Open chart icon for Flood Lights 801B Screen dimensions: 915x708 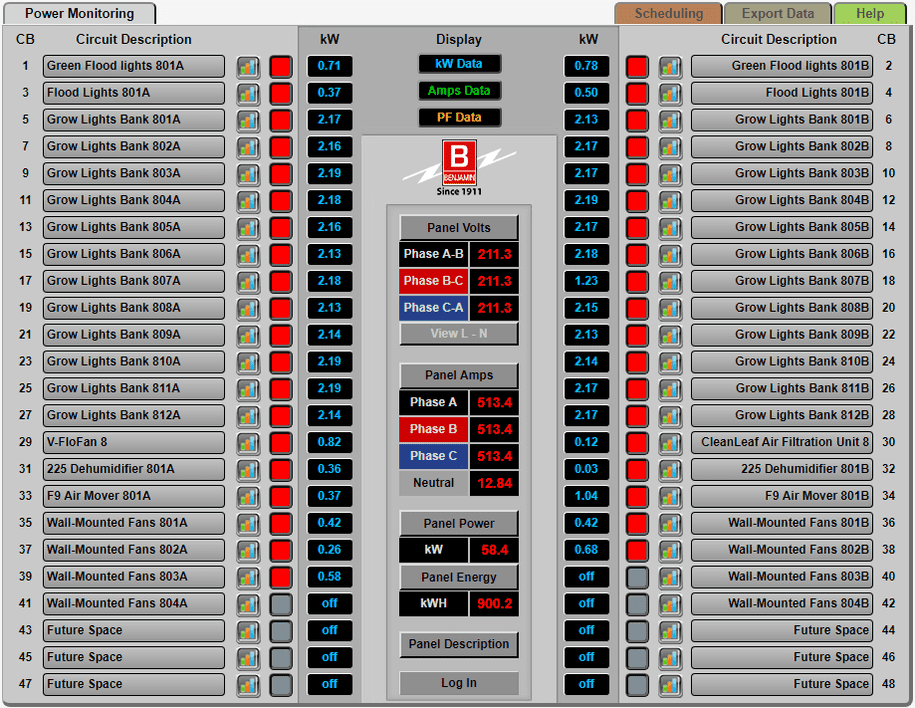coord(670,94)
